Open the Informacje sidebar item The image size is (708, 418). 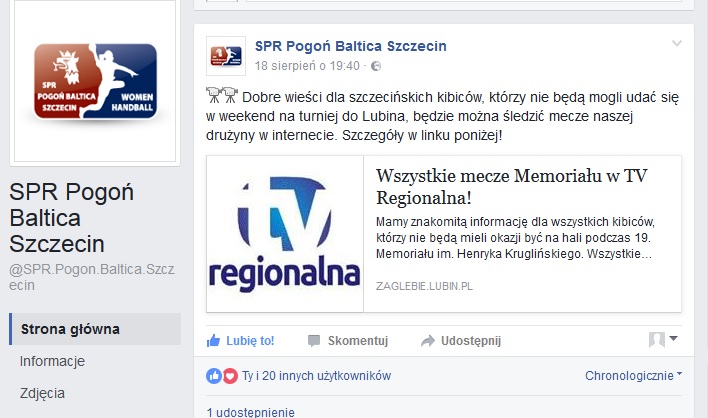52,361
